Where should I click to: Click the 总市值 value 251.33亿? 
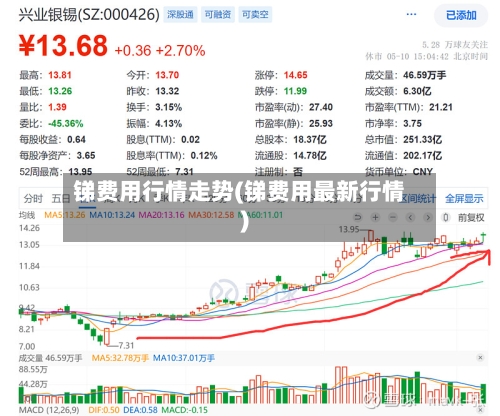point(422,139)
